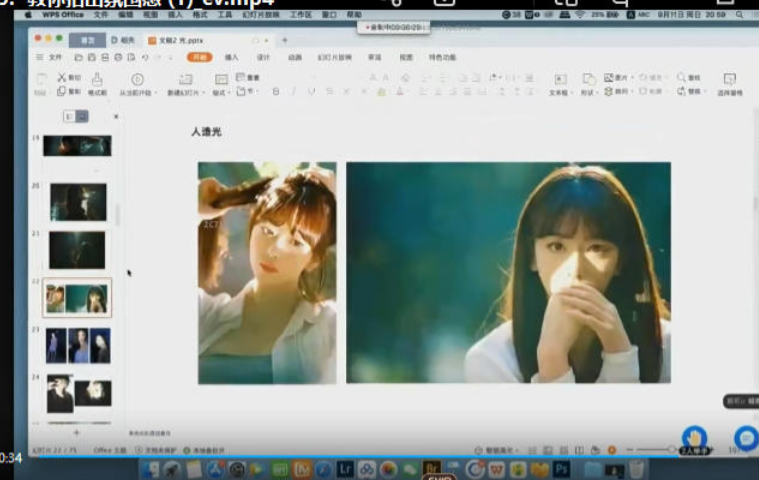
Task: Open Photoshop from the Dock
Action: pos(562,468)
